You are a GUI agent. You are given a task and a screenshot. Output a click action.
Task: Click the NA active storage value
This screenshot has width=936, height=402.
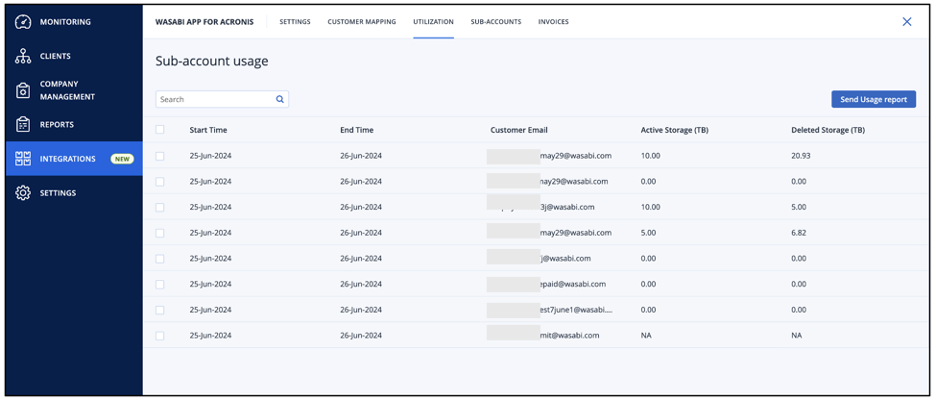pos(646,336)
